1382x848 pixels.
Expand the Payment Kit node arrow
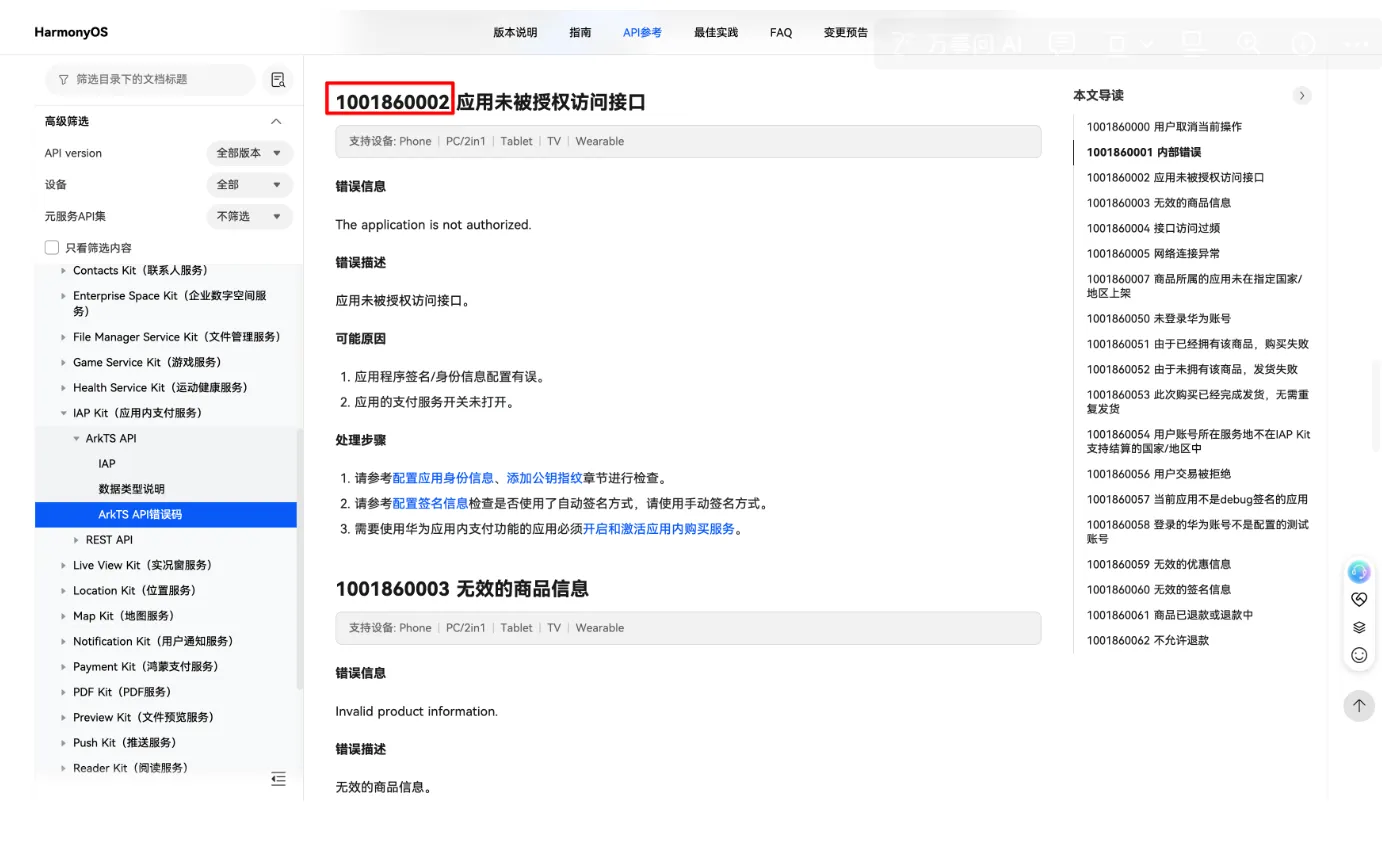click(x=64, y=667)
